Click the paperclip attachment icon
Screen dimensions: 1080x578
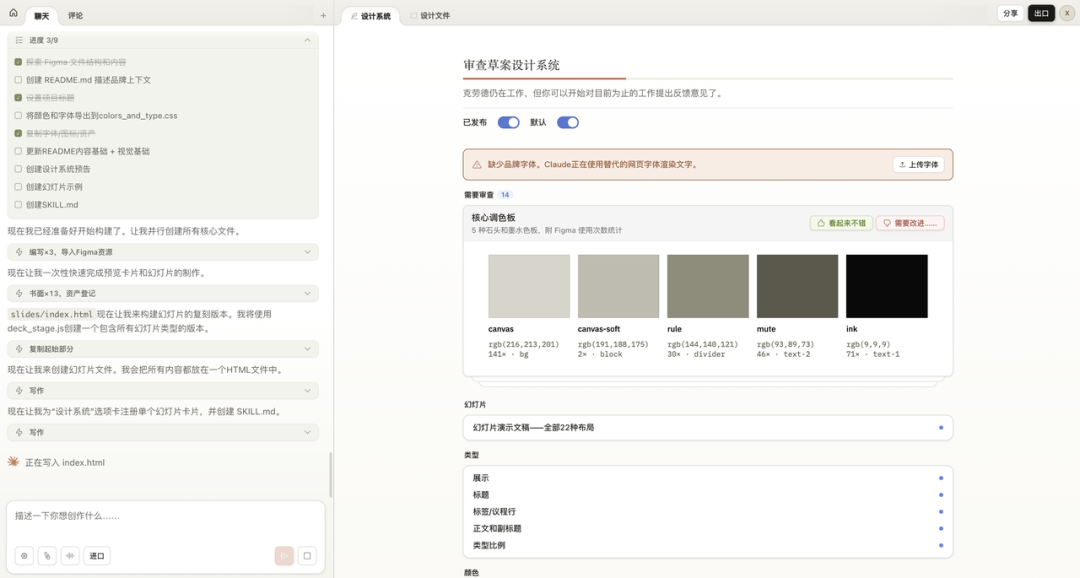[x=47, y=556]
